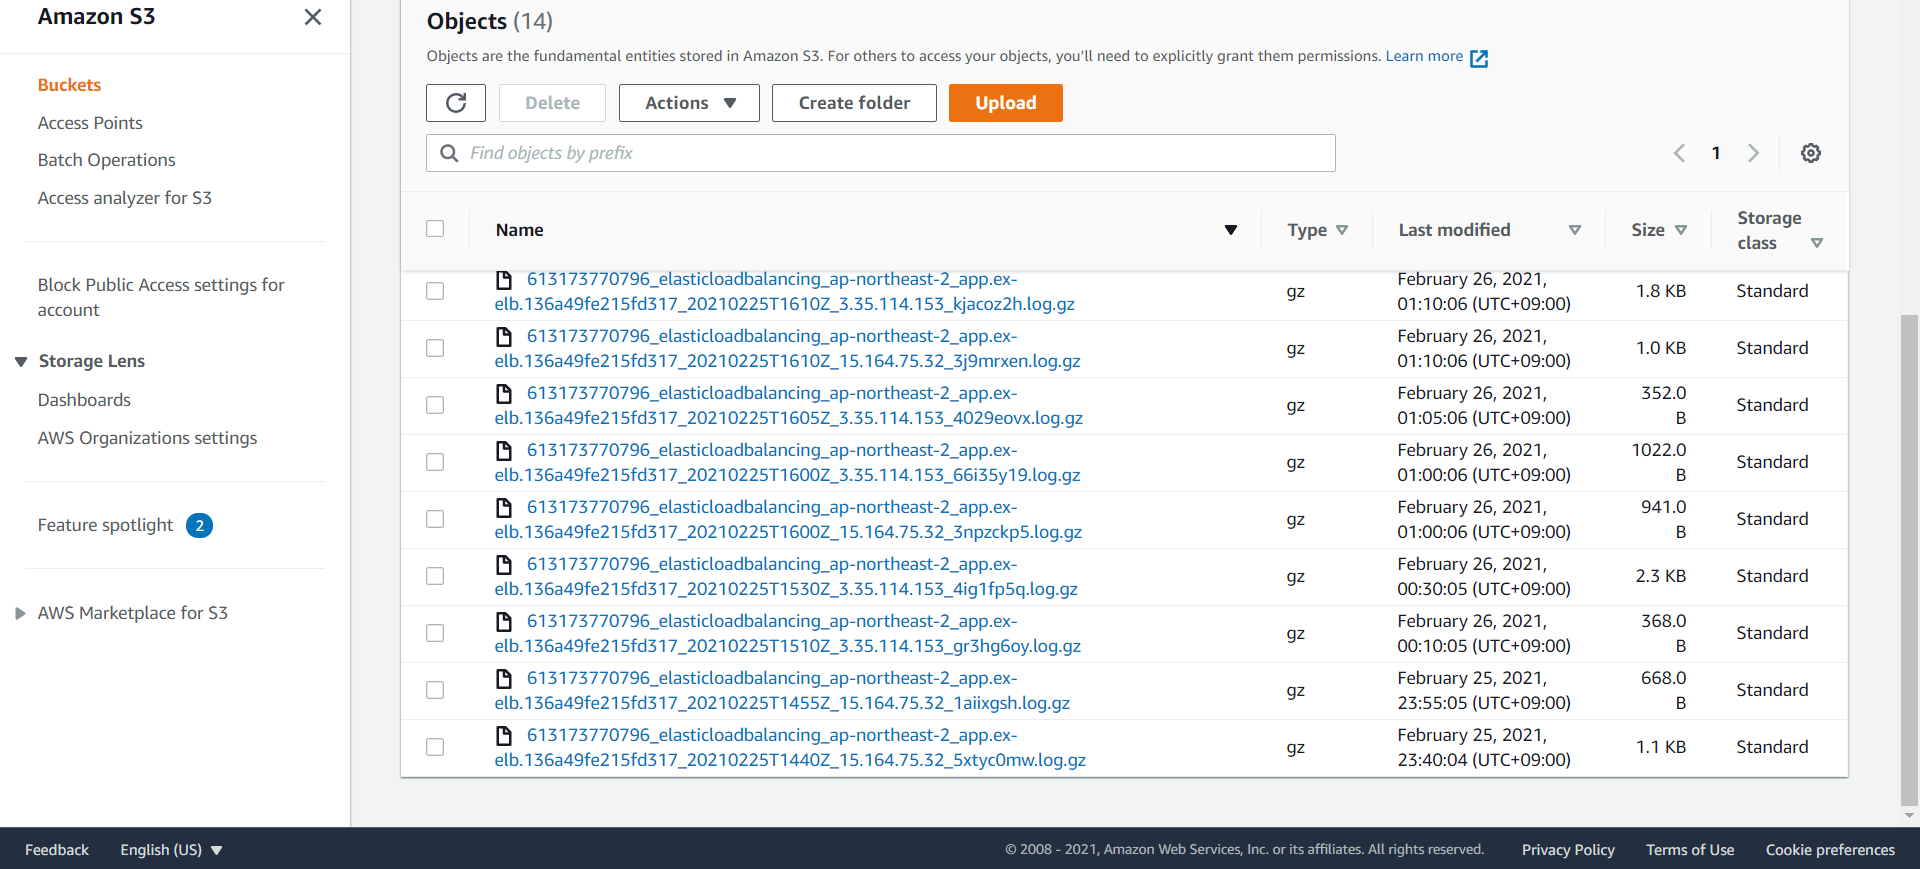Click file icon of 4ig1fp5q.log.gz object
Screen dimensions: 1920x869
click(x=505, y=565)
